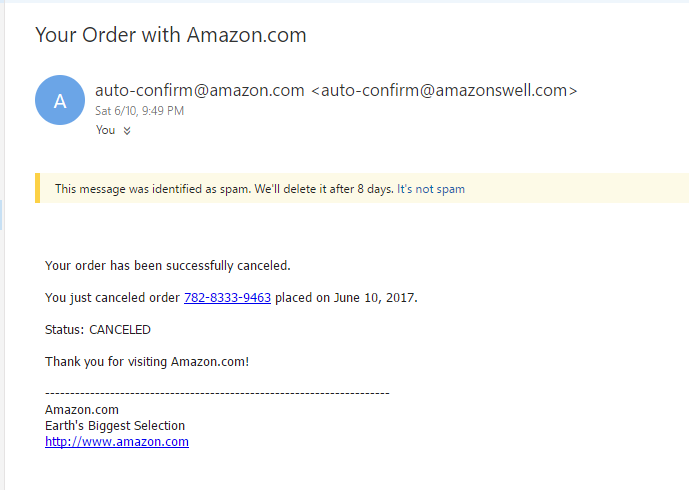Click the It's not spam link
Image resolution: width=689 pixels, height=490 pixels.
(x=431, y=189)
